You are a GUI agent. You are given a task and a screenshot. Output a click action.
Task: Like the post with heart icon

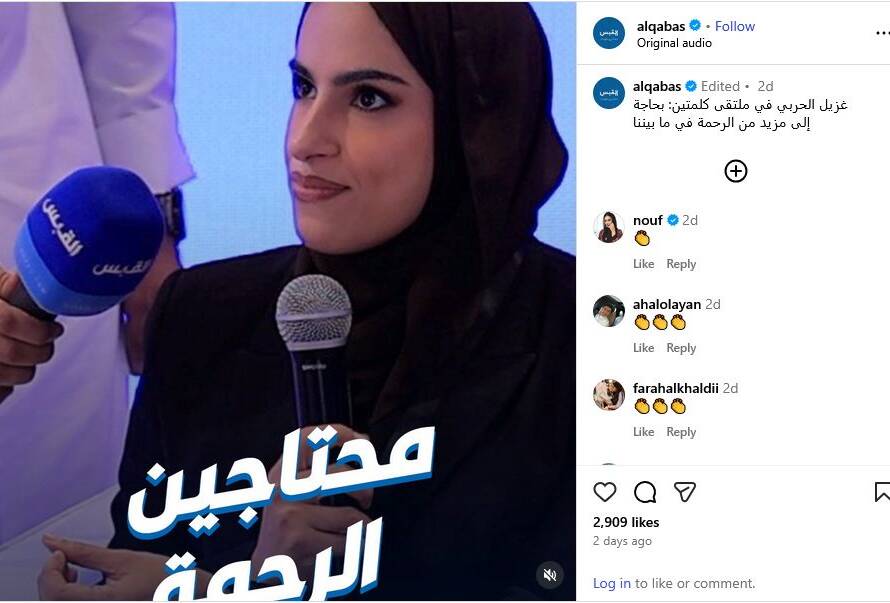tap(604, 492)
